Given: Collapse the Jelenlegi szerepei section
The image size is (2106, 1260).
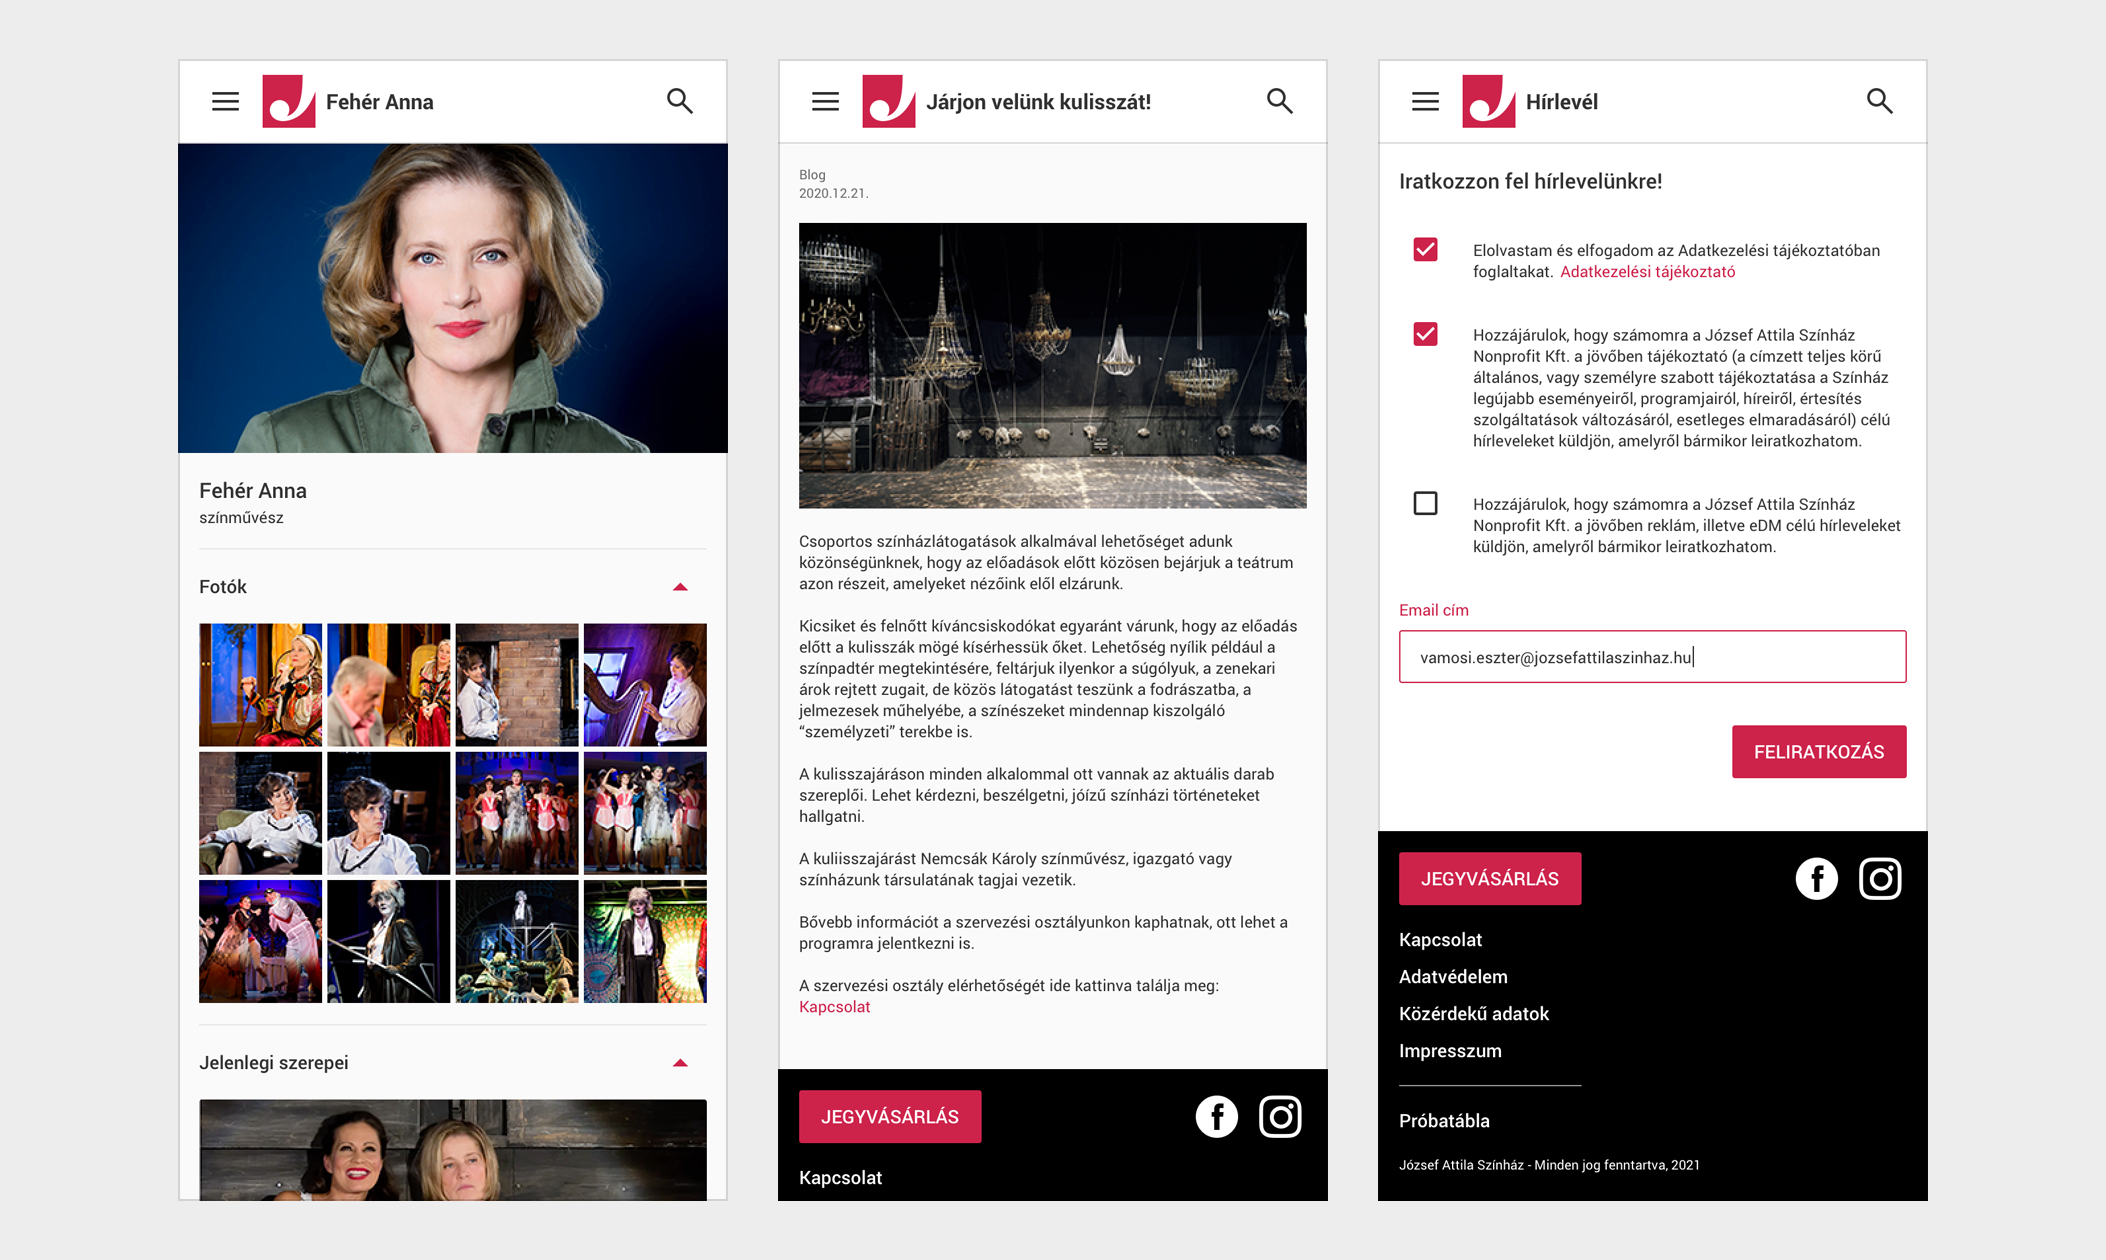Looking at the screenshot, I should click(680, 1063).
